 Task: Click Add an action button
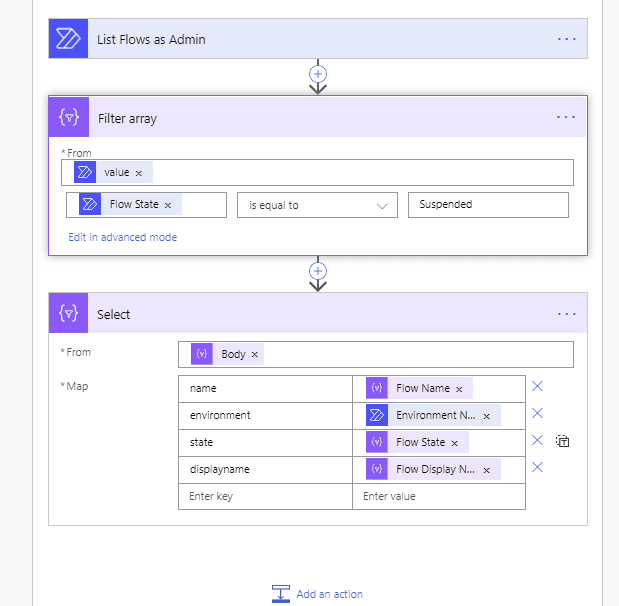[x=317, y=594]
